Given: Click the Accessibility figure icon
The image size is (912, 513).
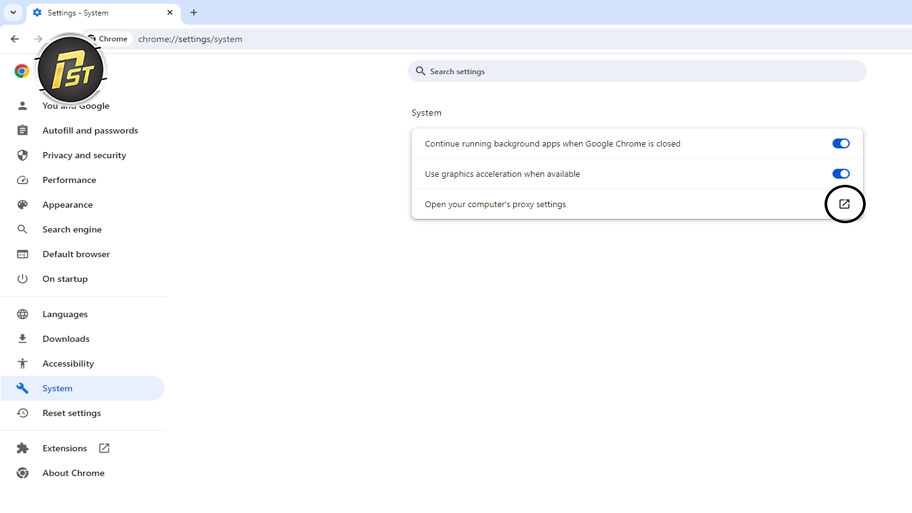Looking at the screenshot, I should 22,364.
